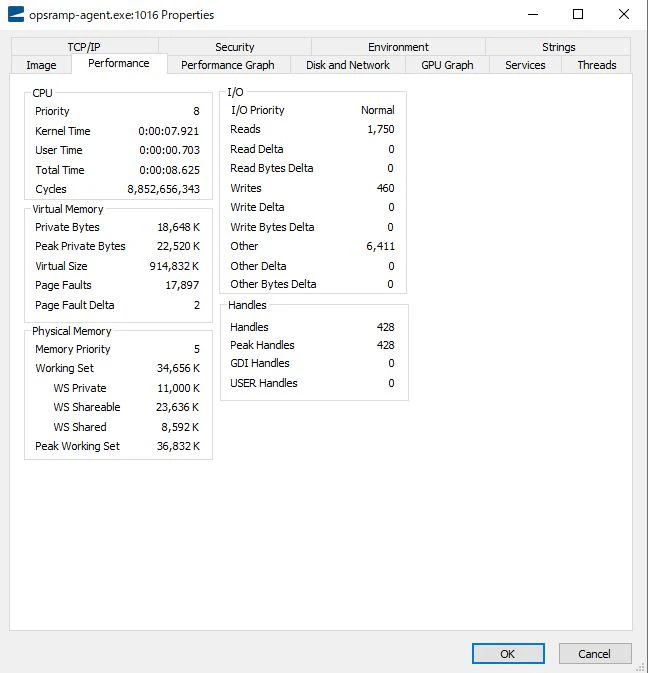Image resolution: width=648 pixels, height=673 pixels.
Task: Click the Memory Priority label
Action: click(73, 349)
